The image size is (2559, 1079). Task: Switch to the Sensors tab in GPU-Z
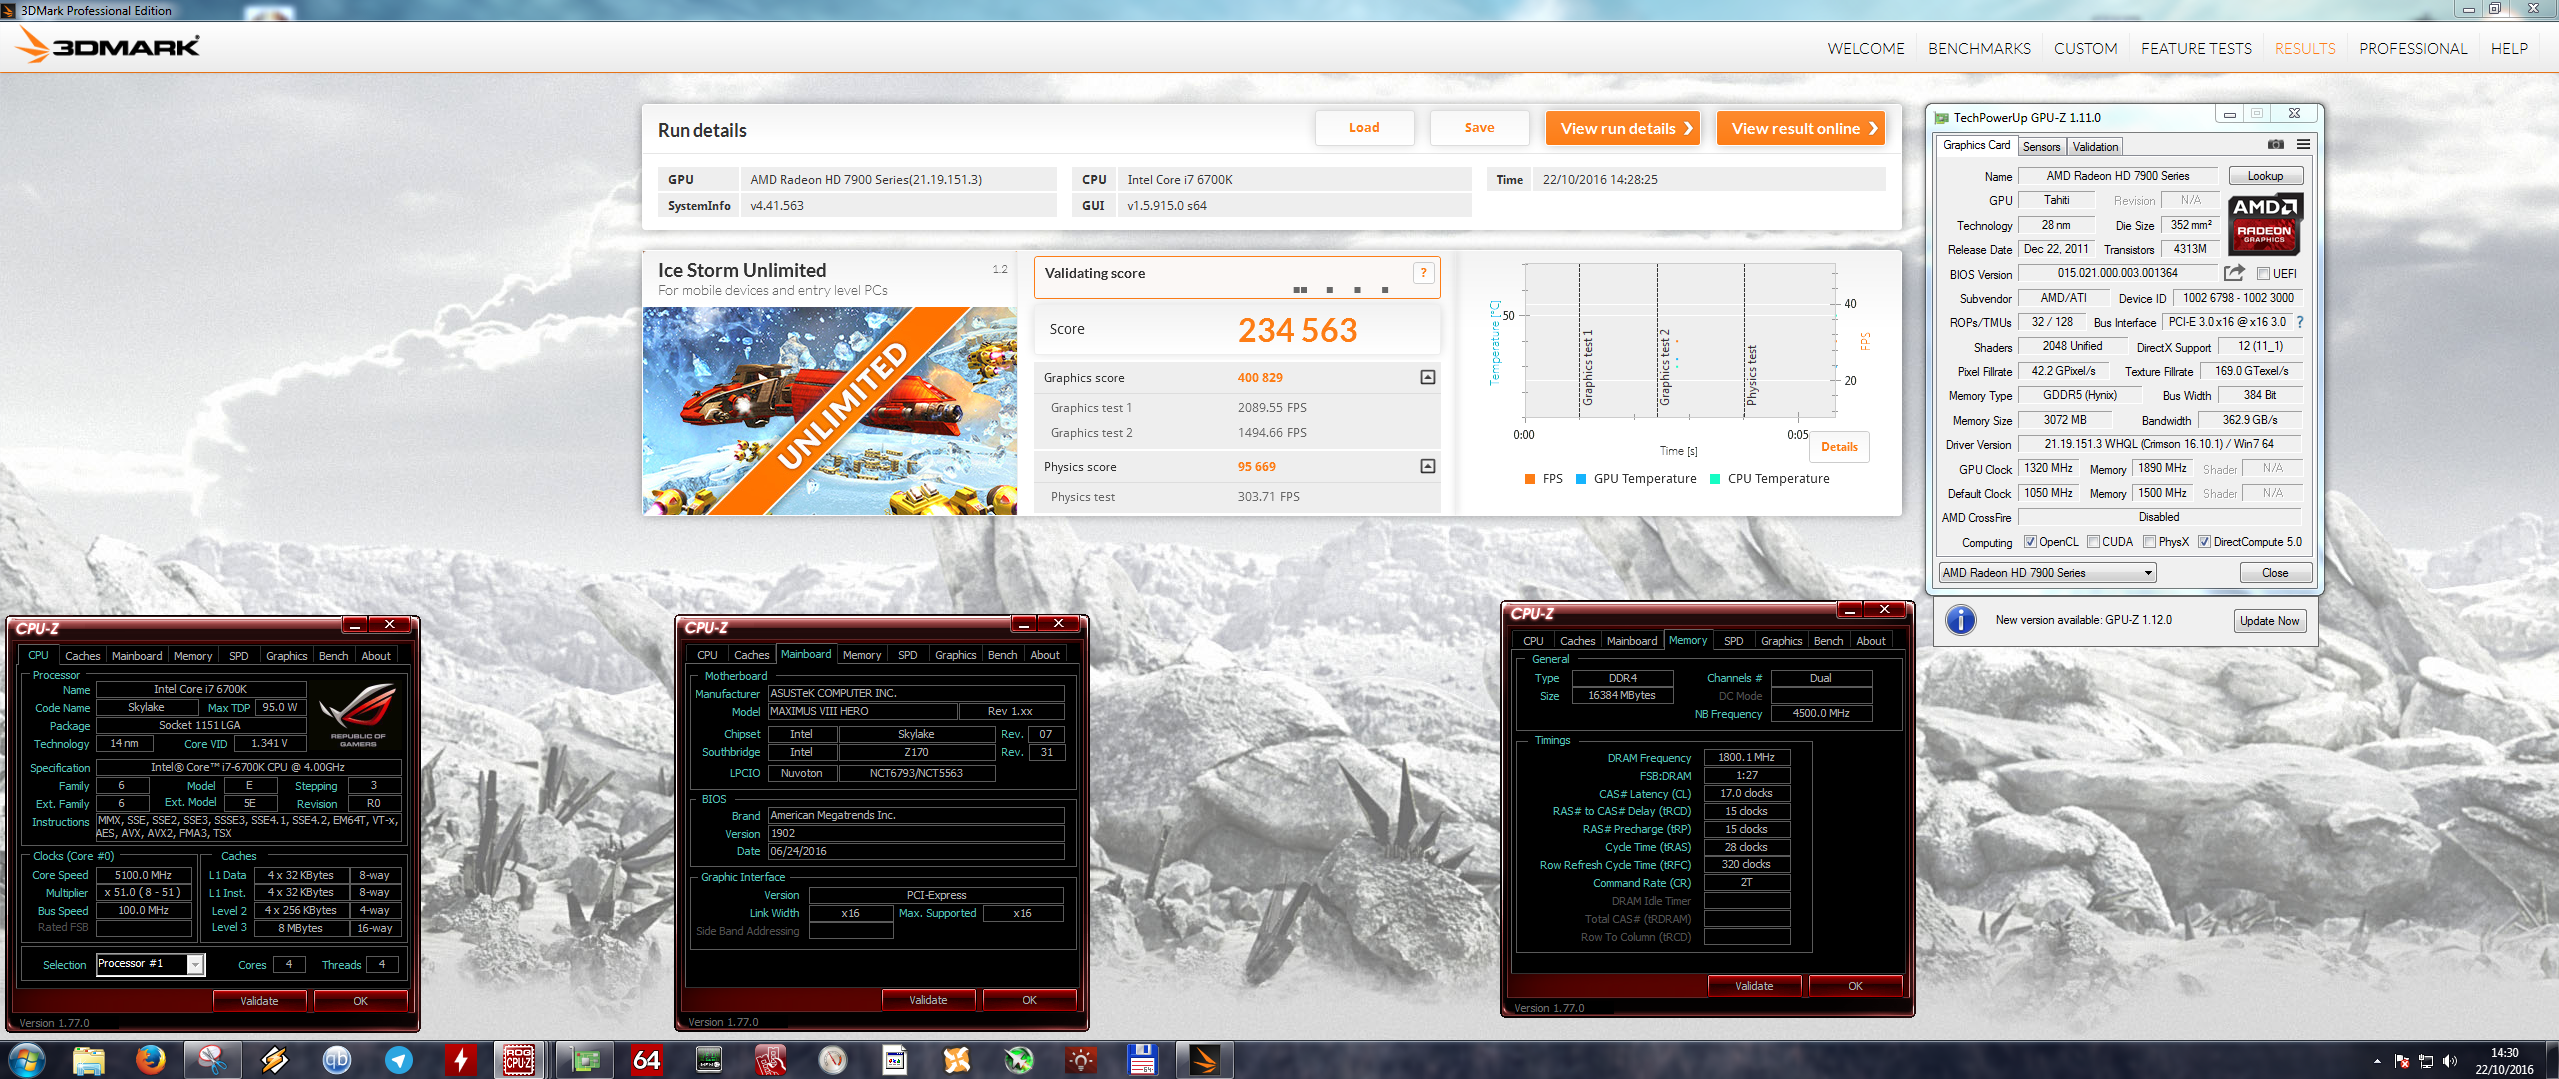tap(2041, 147)
